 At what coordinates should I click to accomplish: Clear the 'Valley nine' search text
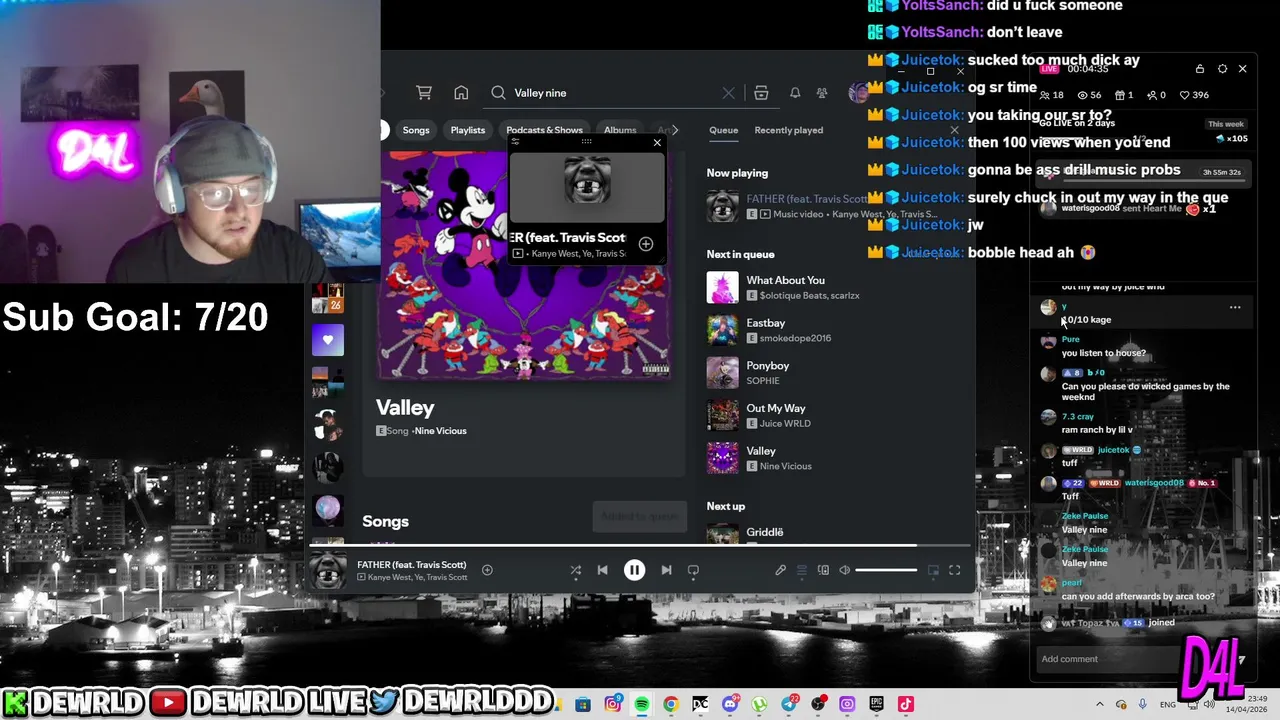[x=728, y=93]
